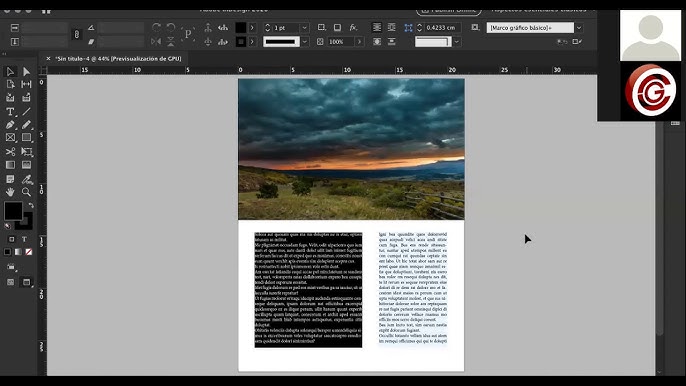Image resolution: width=686 pixels, height=386 pixels.
Task: Expand the fill color flyout arrow
Action: click(x=252, y=28)
